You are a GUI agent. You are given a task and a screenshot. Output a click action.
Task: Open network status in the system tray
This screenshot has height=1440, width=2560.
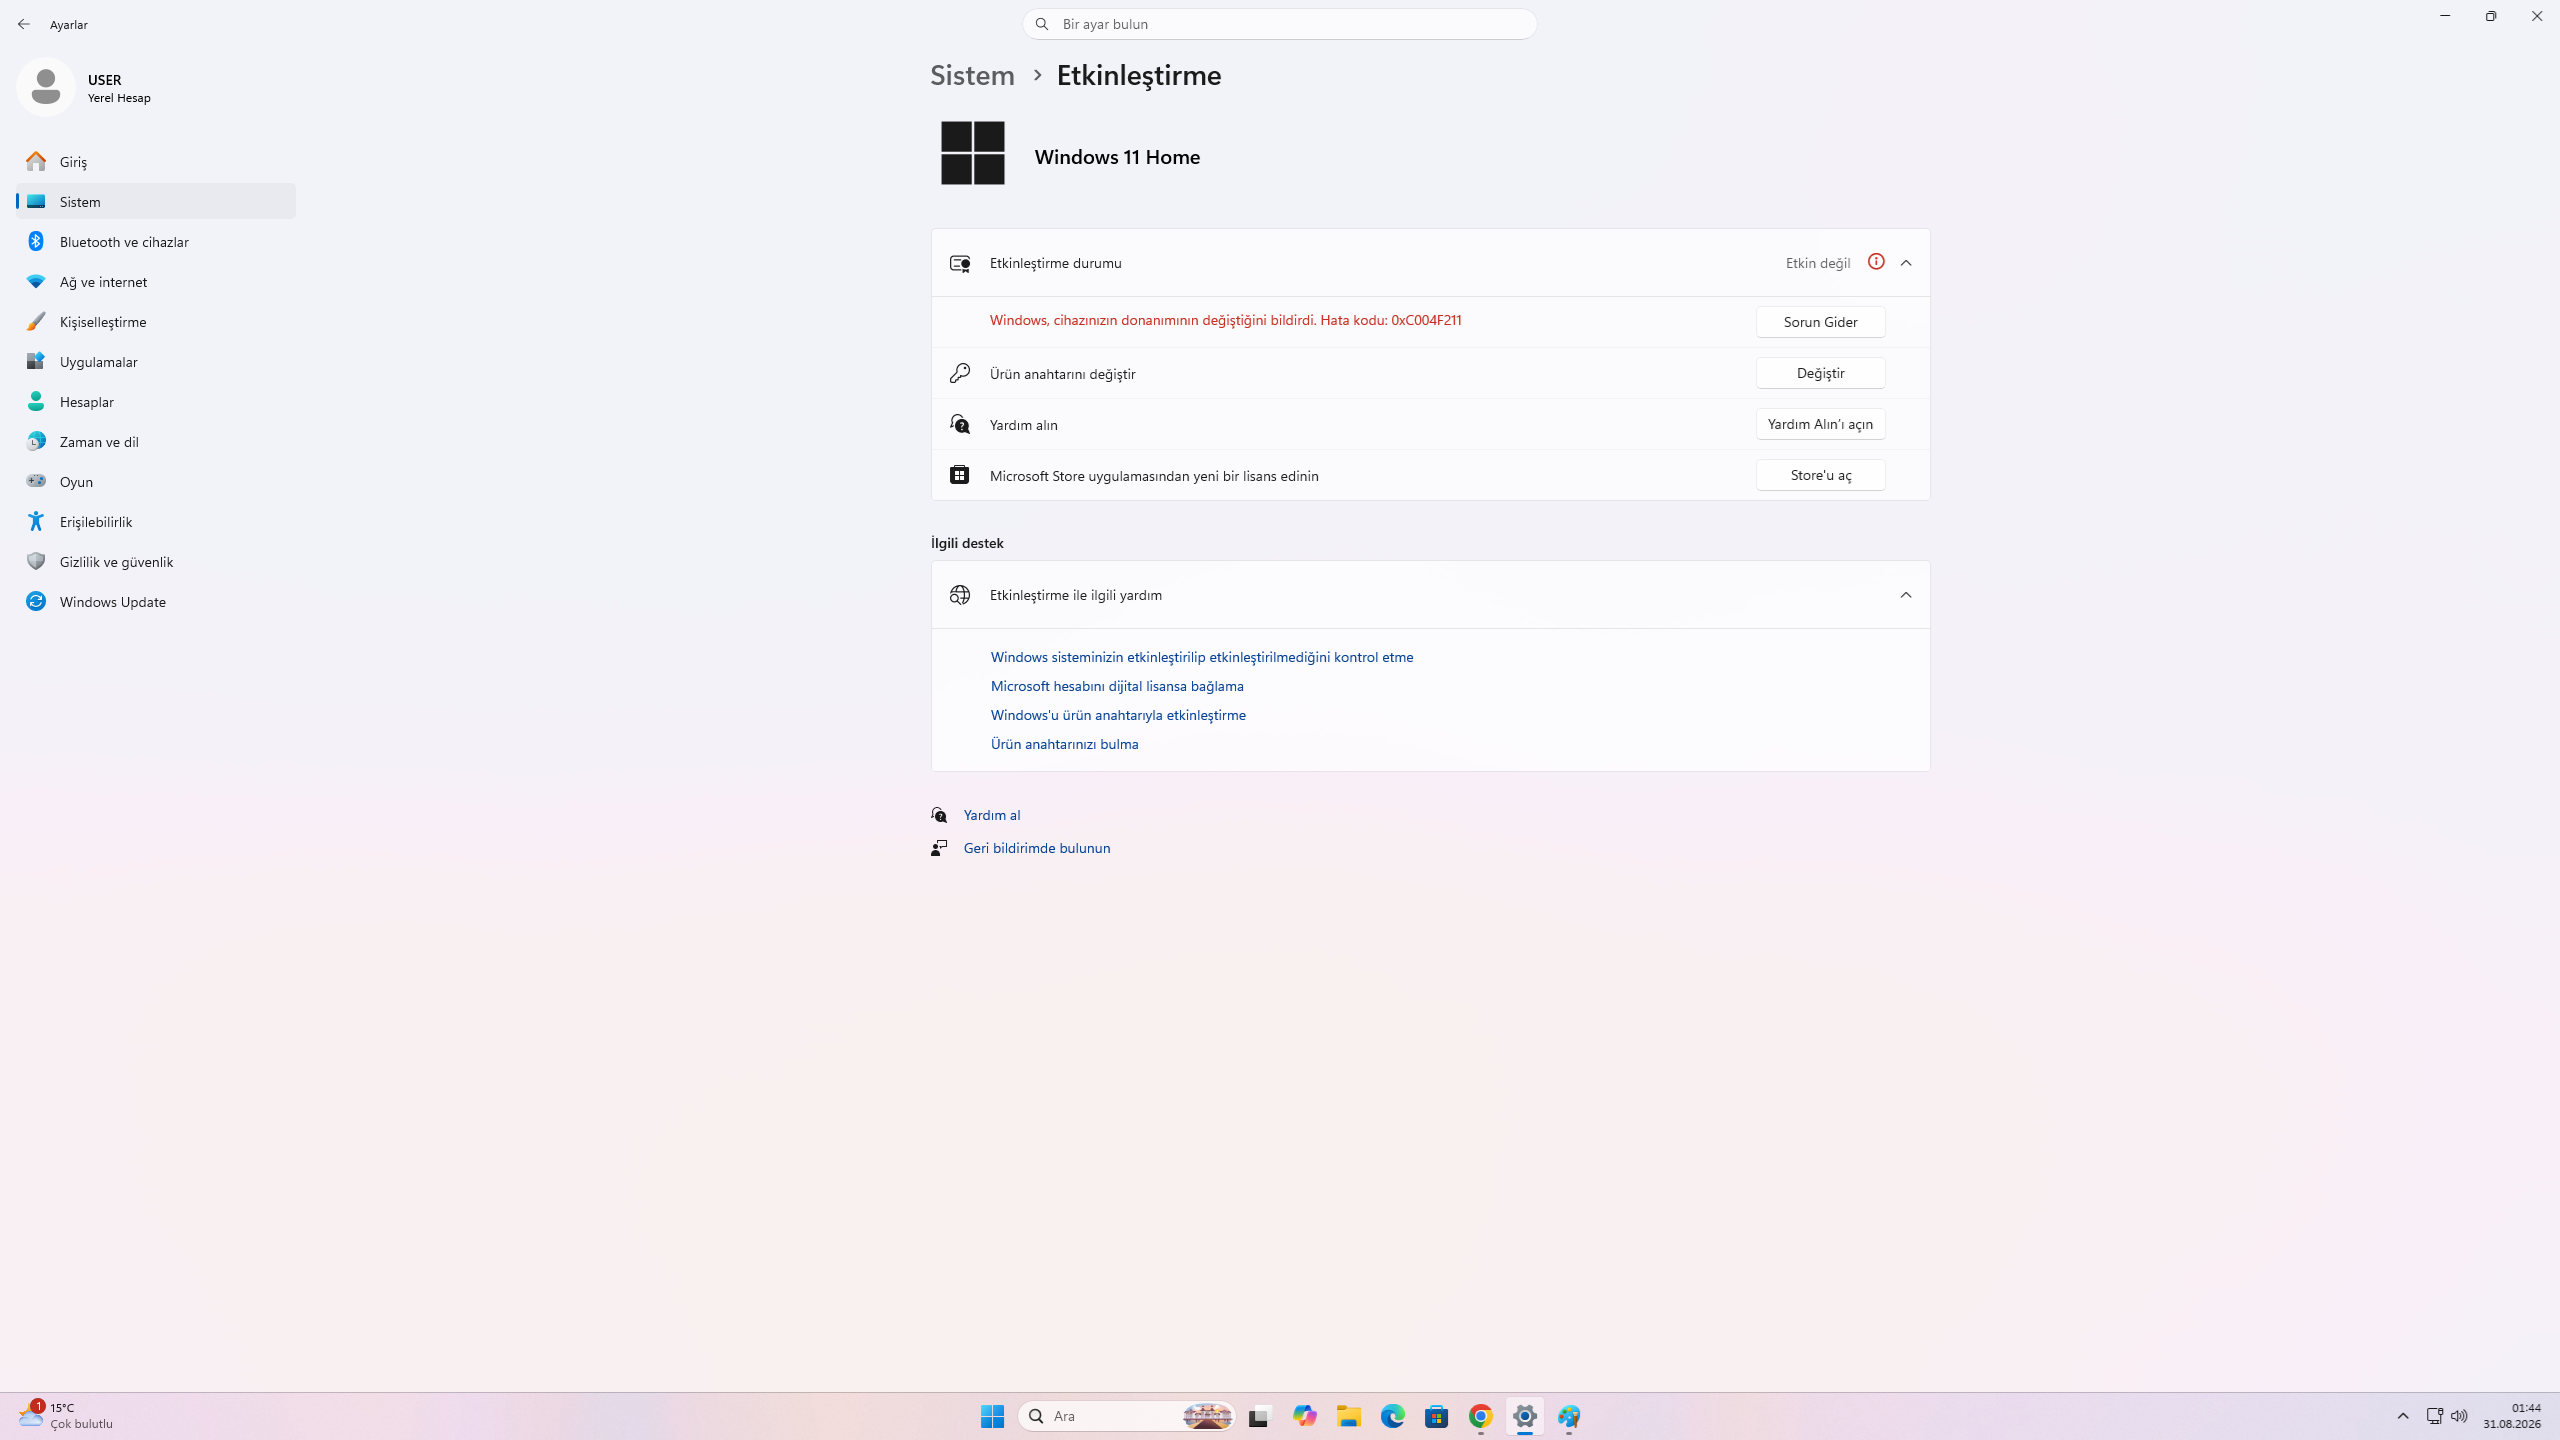pyautogui.click(x=2434, y=1416)
